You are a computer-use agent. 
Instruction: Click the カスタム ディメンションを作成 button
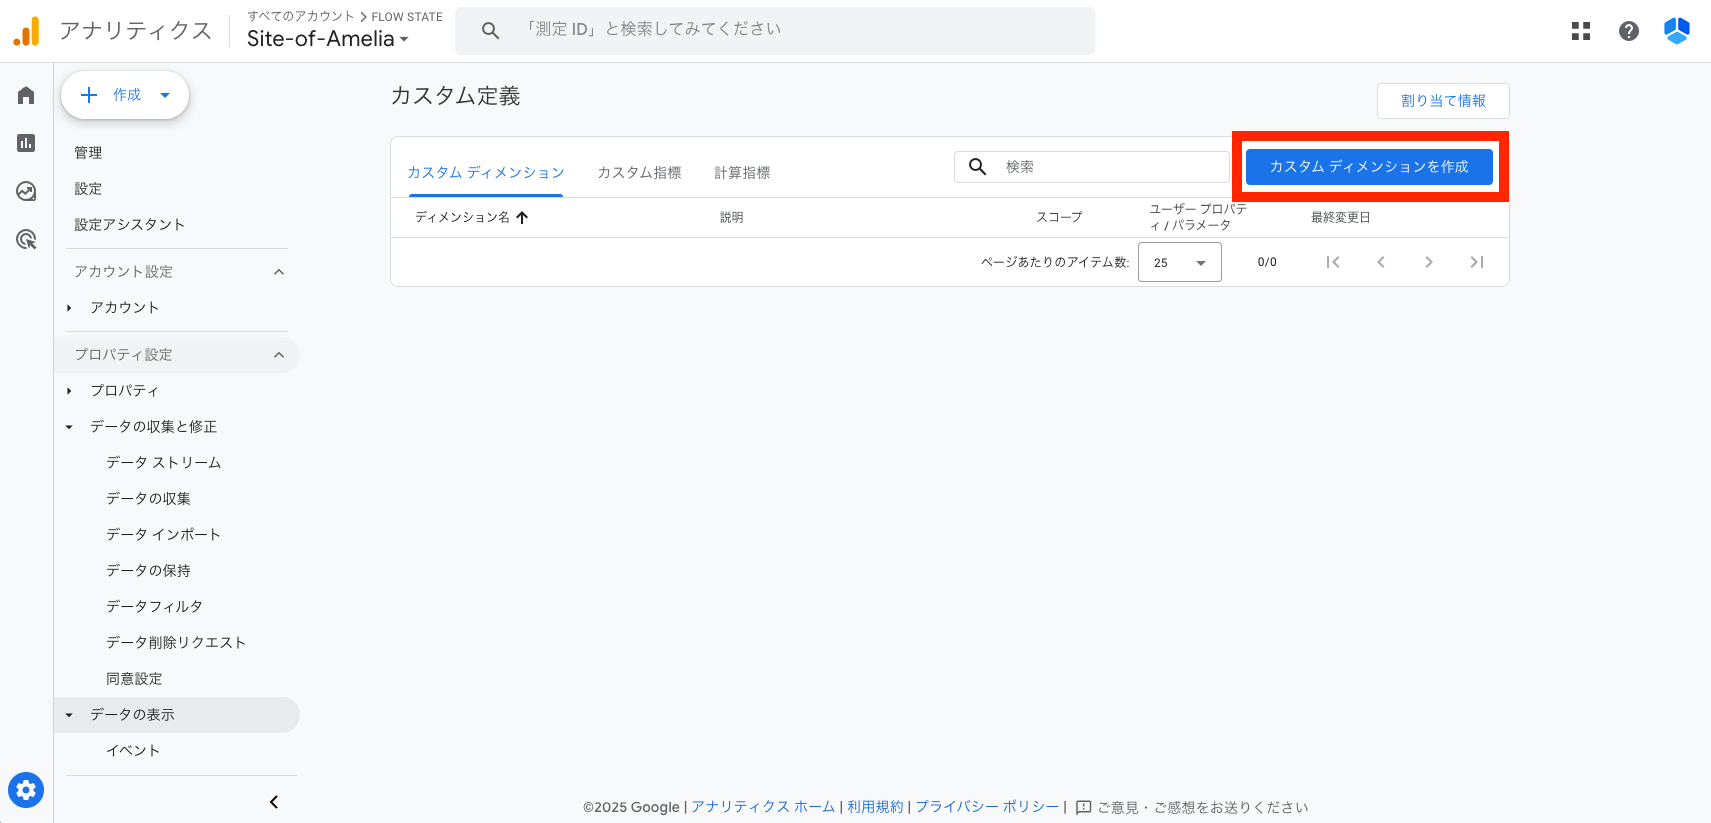tap(1368, 167)
